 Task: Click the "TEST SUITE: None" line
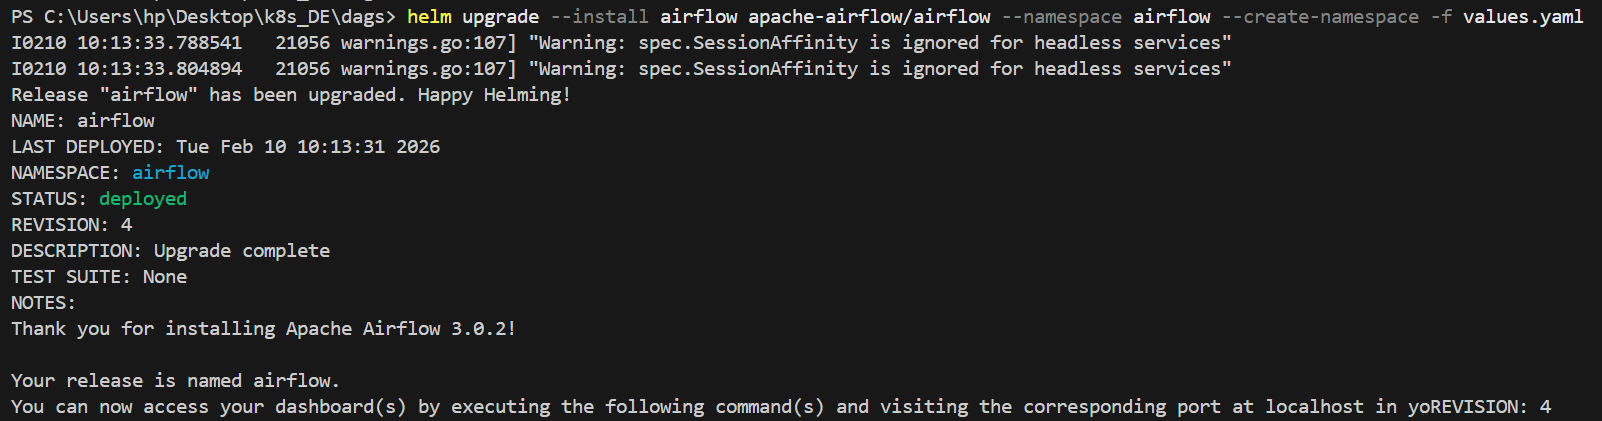pyautogui.click(x=99, y=277)
